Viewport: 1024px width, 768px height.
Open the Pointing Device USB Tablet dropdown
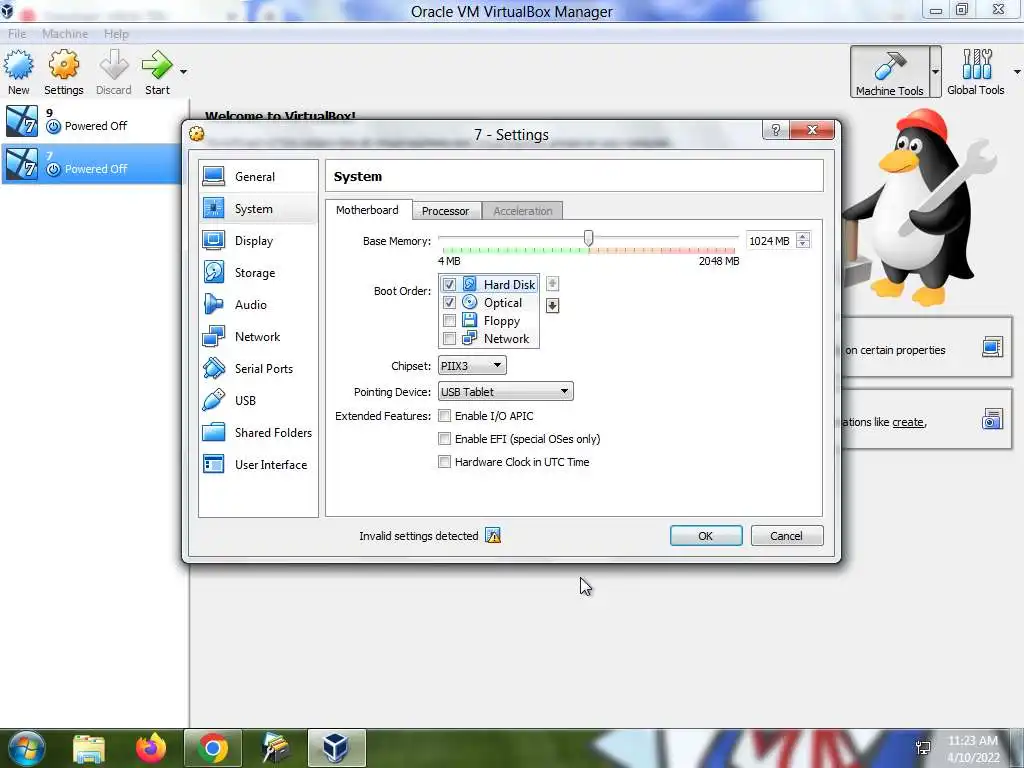(x=505, y=391)
